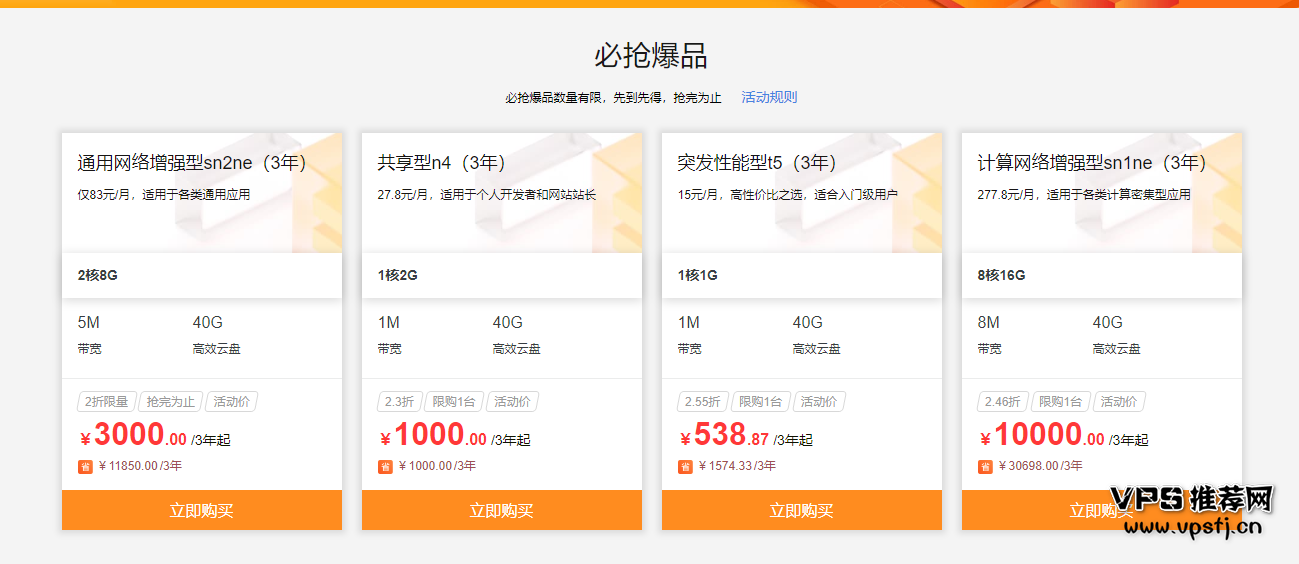Click the text 277.8元/月 description

[x=1084, y=195]
